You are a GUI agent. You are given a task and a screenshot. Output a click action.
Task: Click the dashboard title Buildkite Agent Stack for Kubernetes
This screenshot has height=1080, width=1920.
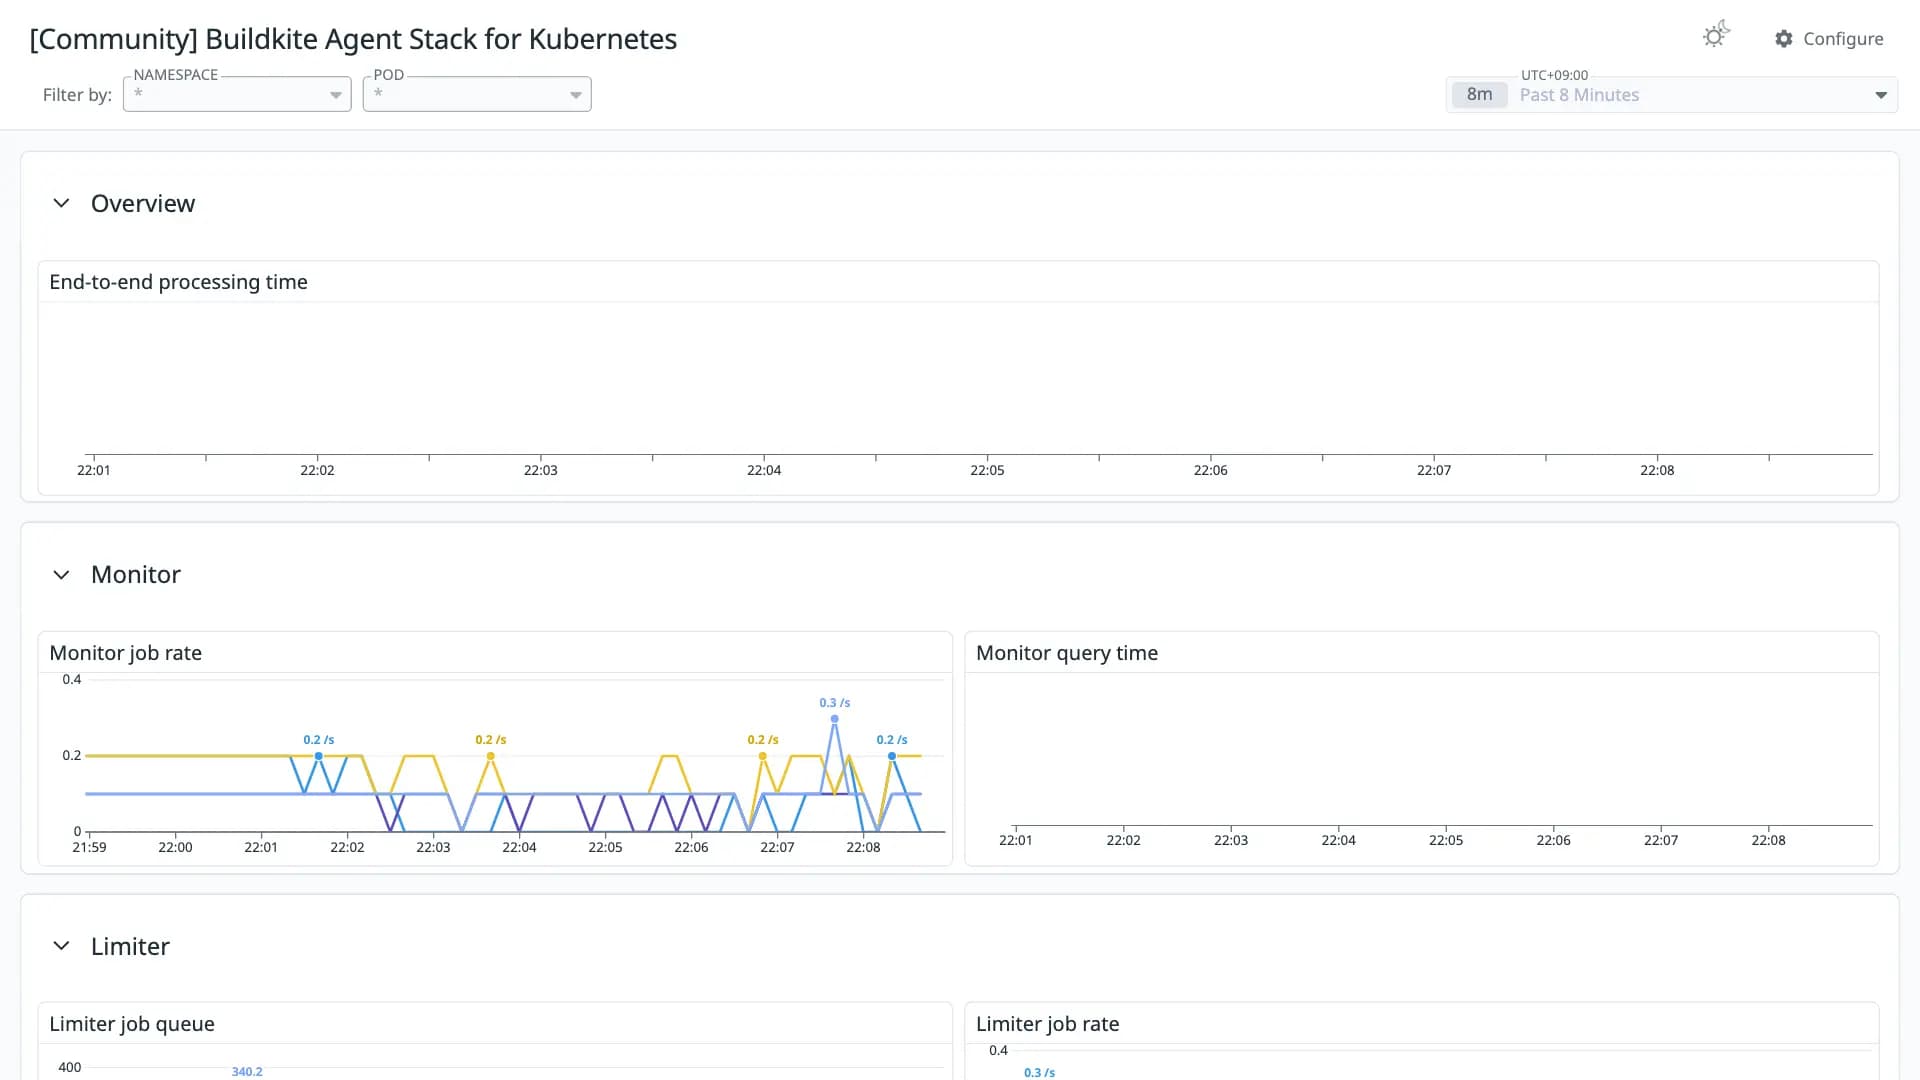[353, 39]
